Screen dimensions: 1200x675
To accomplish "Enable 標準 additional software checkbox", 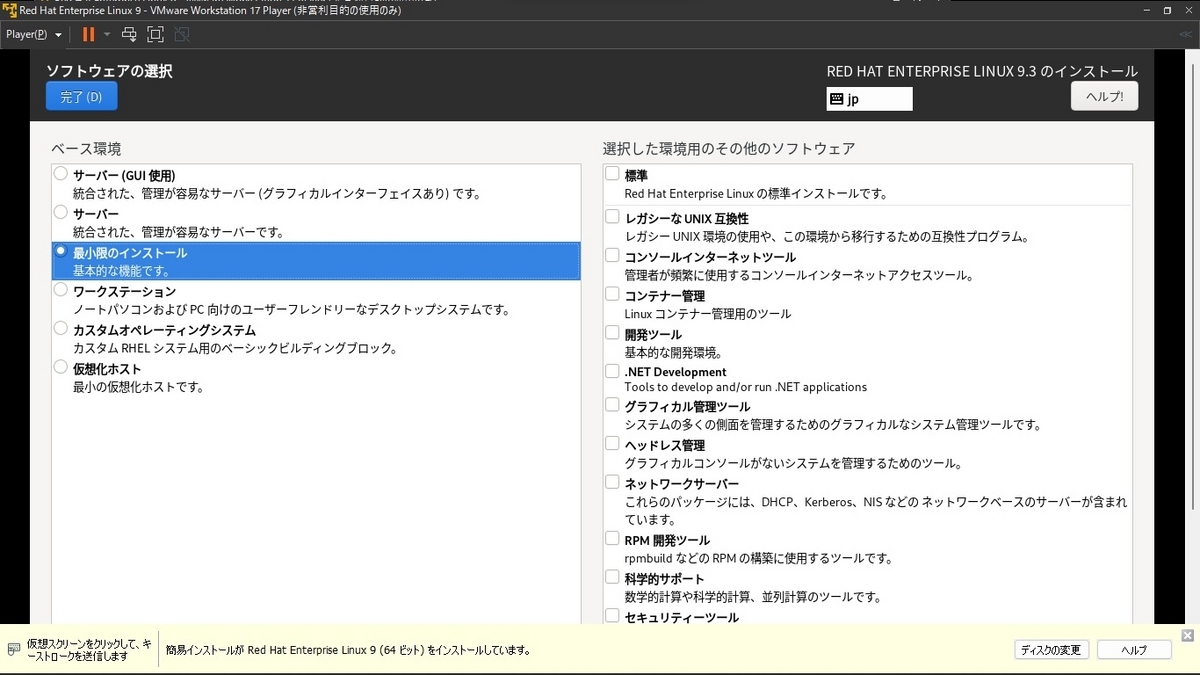I will [612, 174].
